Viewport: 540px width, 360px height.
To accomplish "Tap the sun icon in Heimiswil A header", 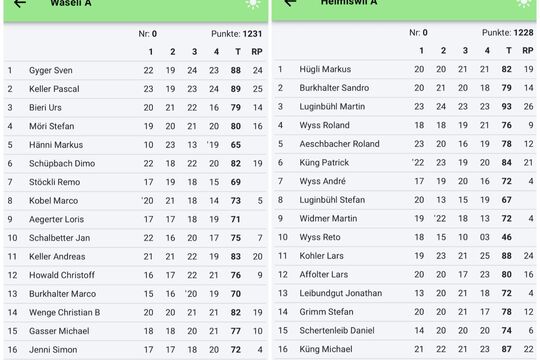I will tap(524, 3).
